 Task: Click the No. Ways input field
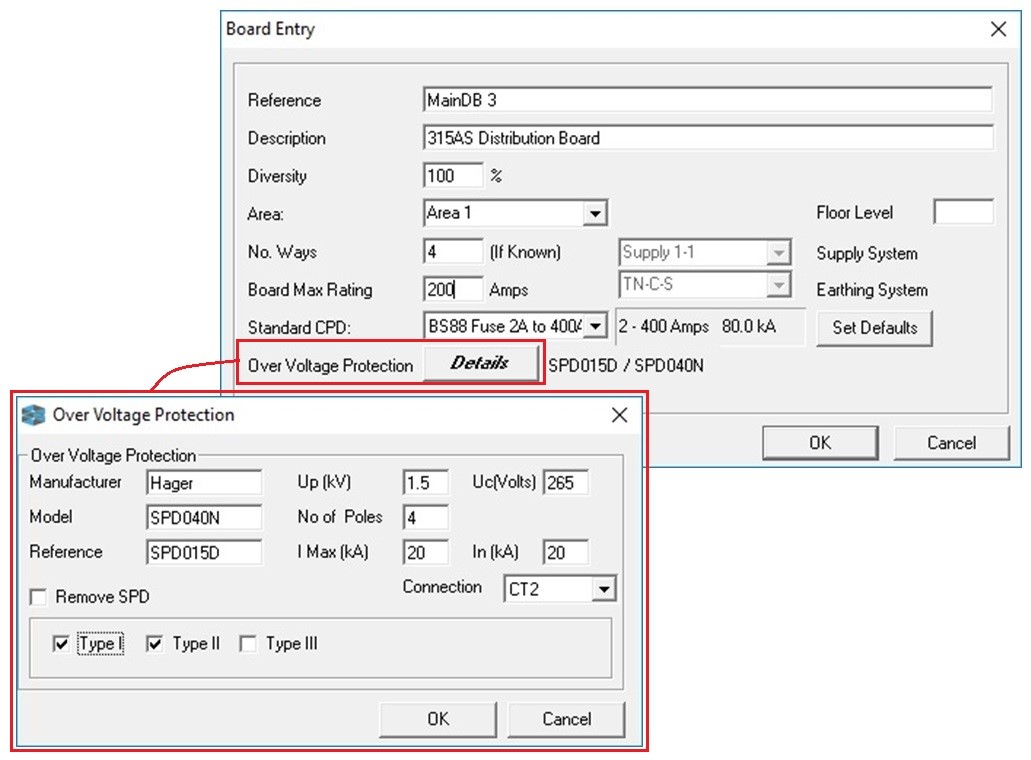453,252
